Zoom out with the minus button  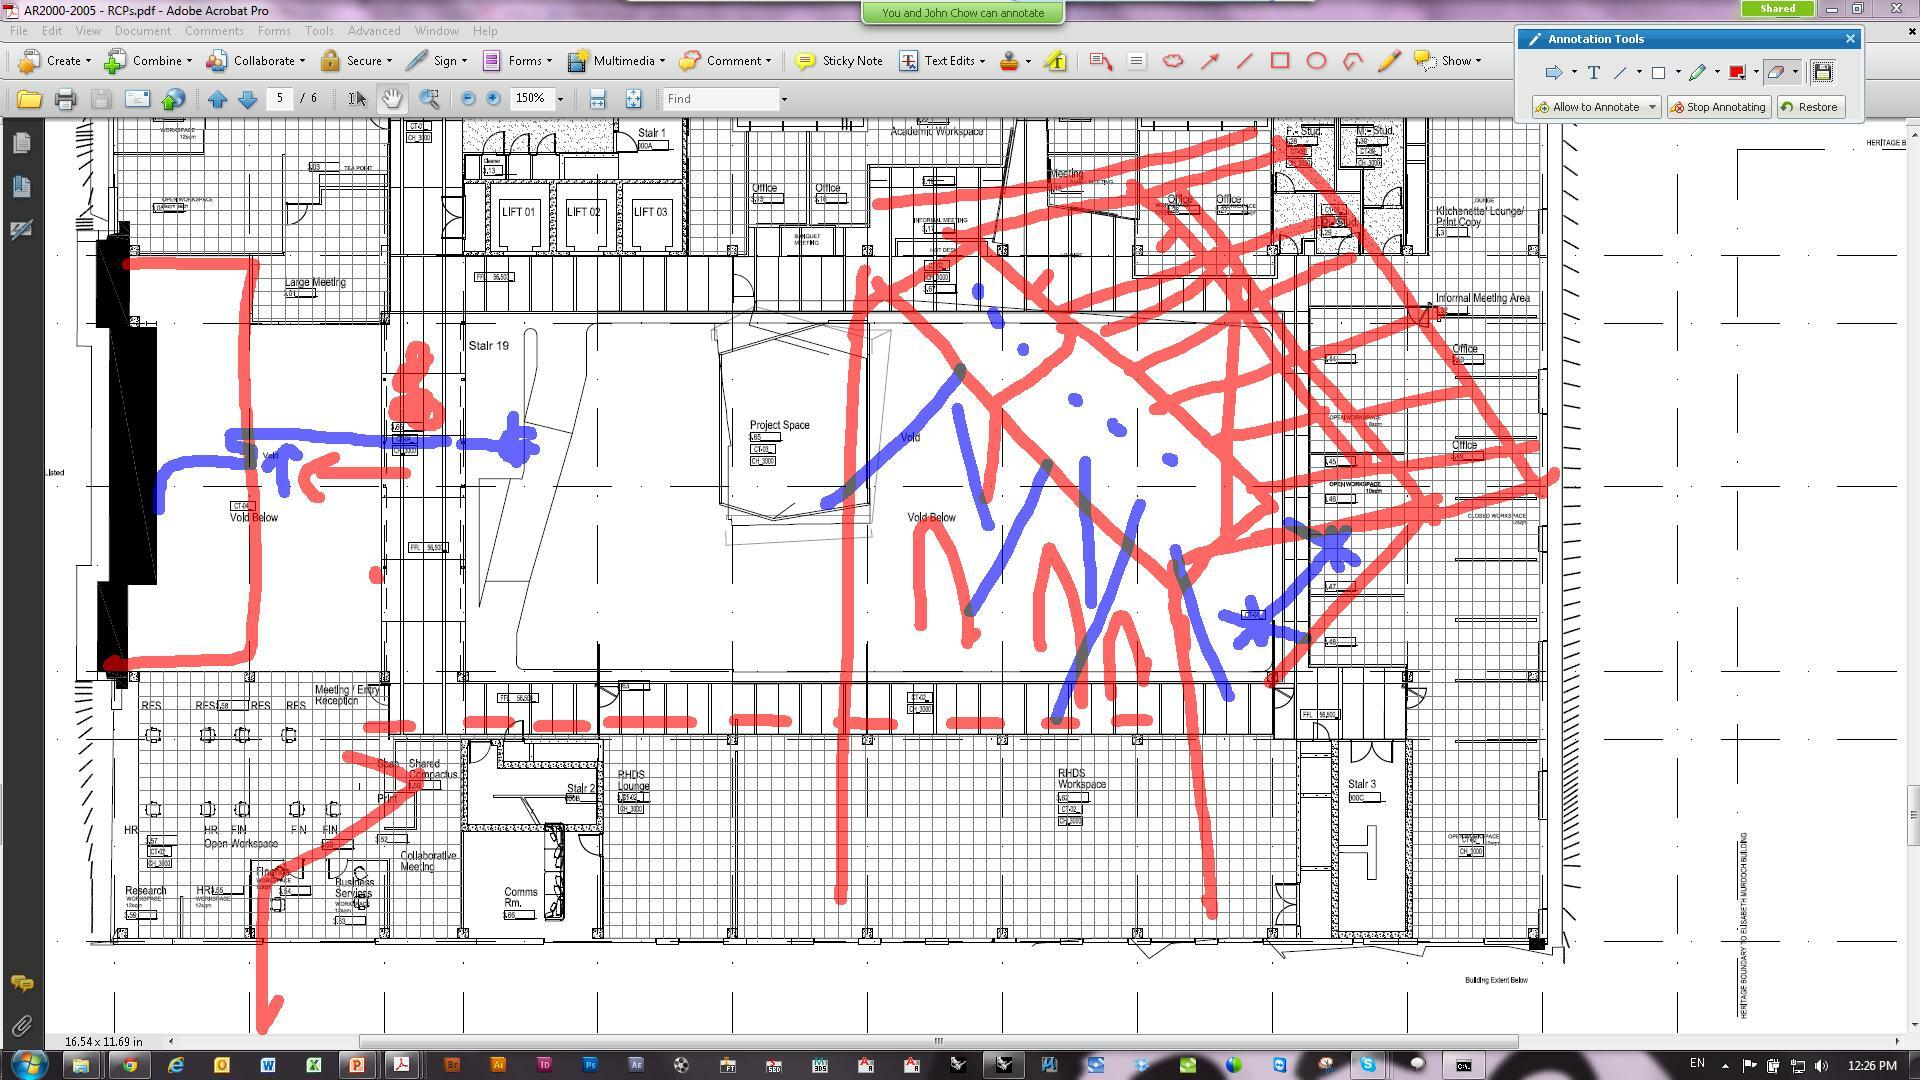pos(468,99)
